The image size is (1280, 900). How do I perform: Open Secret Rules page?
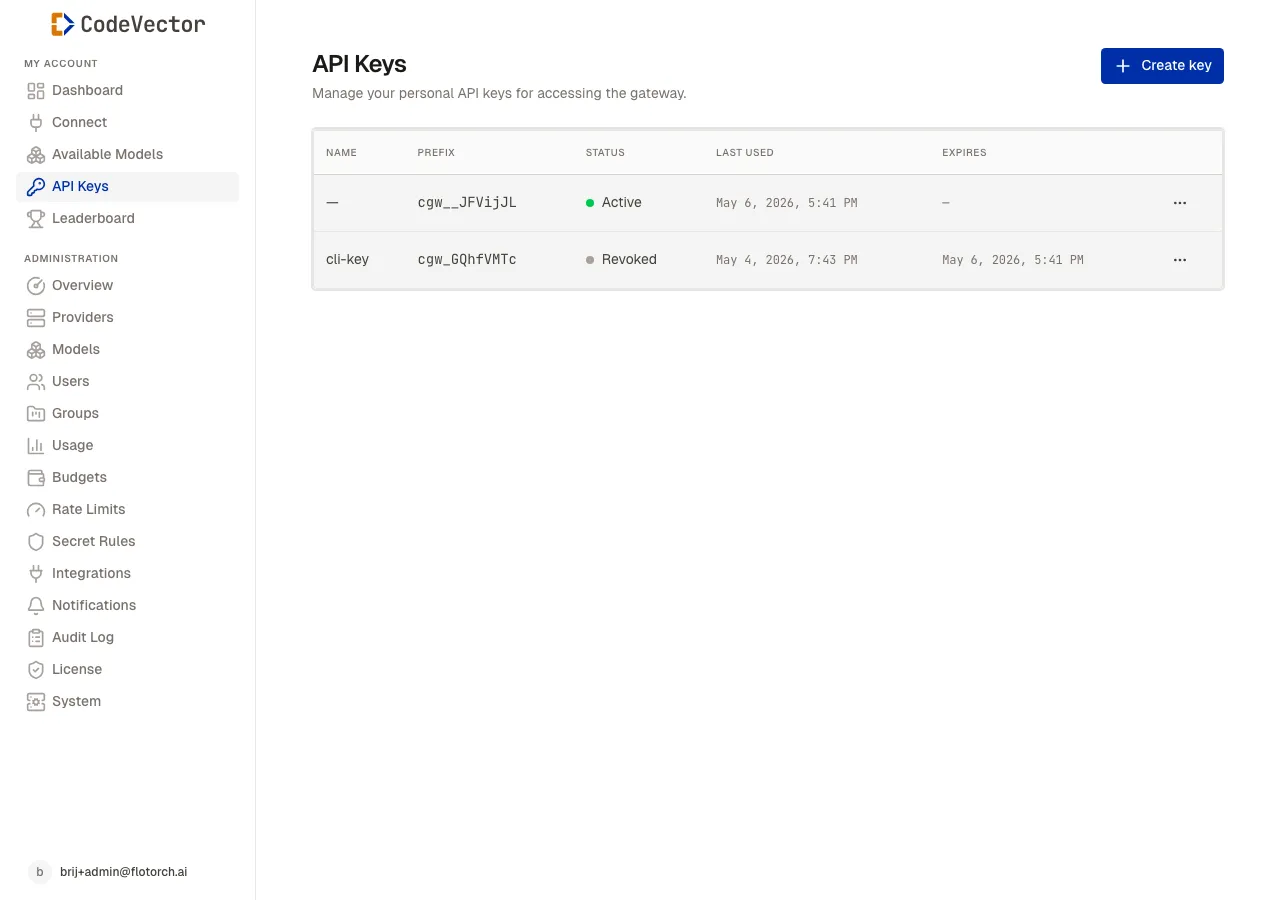click(x=128, y=542)
